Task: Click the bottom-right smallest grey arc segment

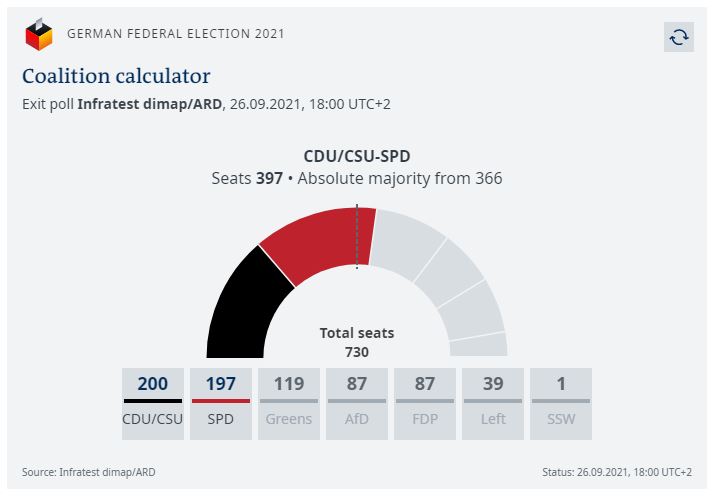Action: (x=479, y=345)
